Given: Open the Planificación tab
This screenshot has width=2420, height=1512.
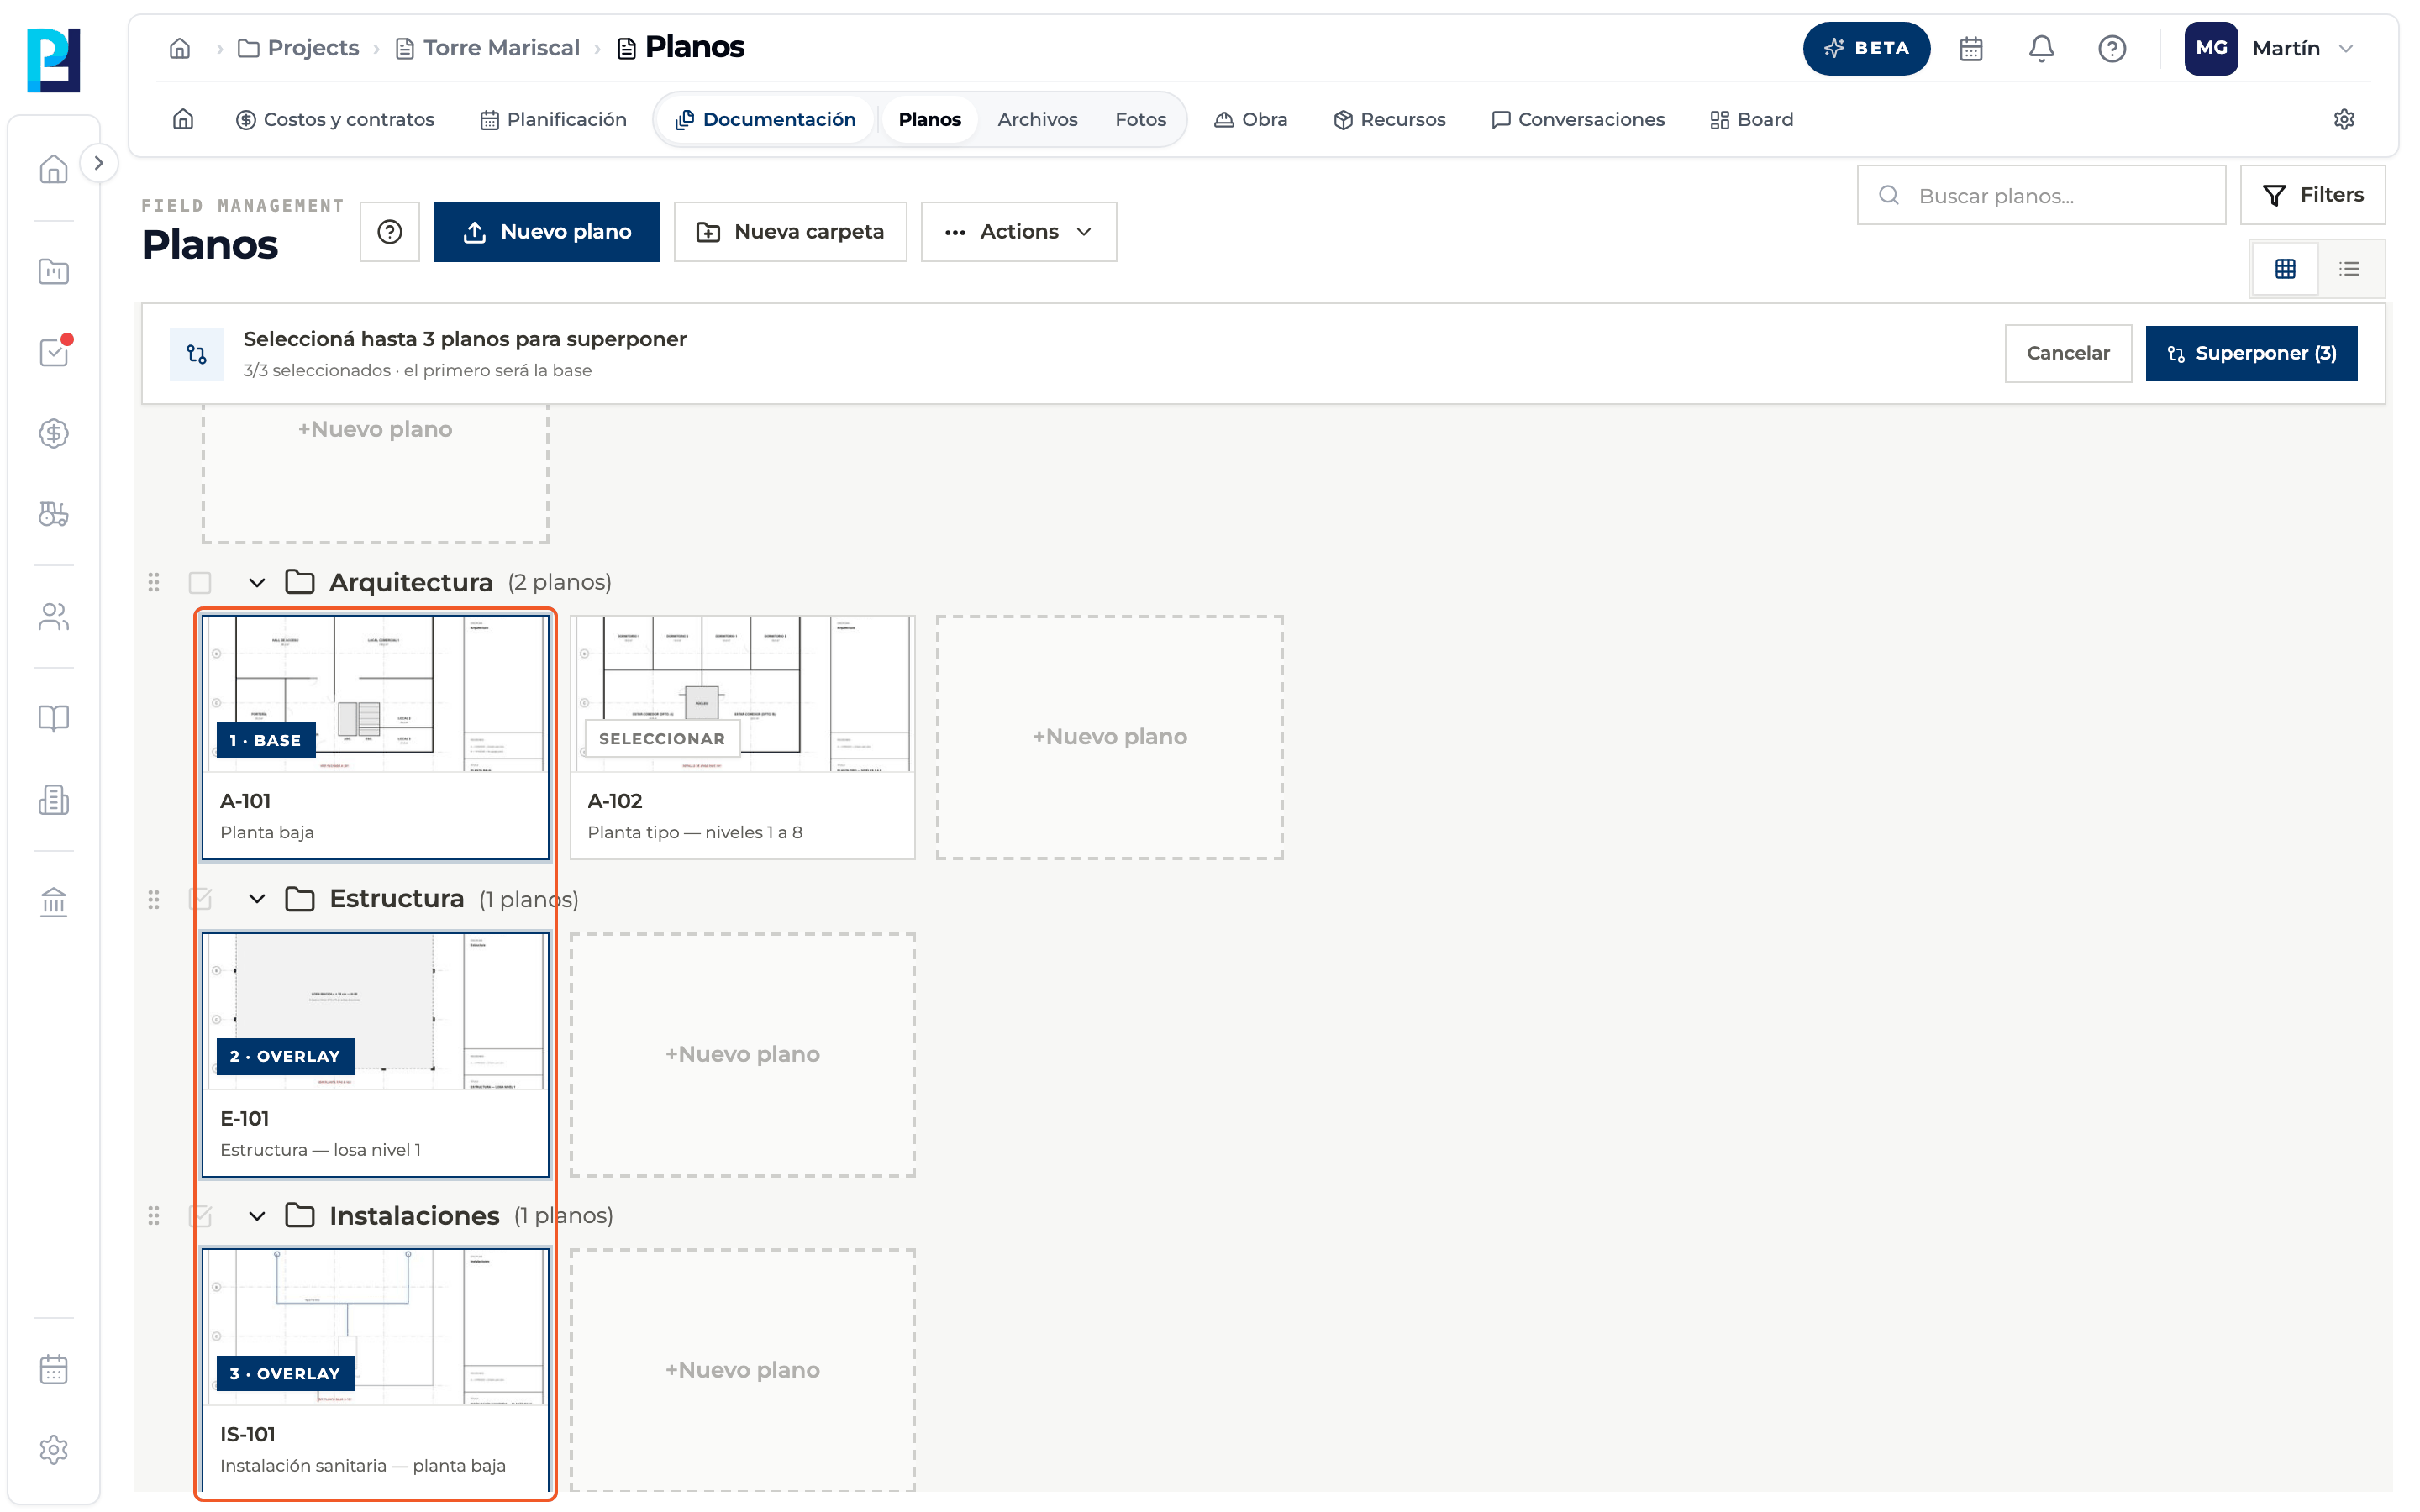Looking at the screenshot, I should point(553,119).
